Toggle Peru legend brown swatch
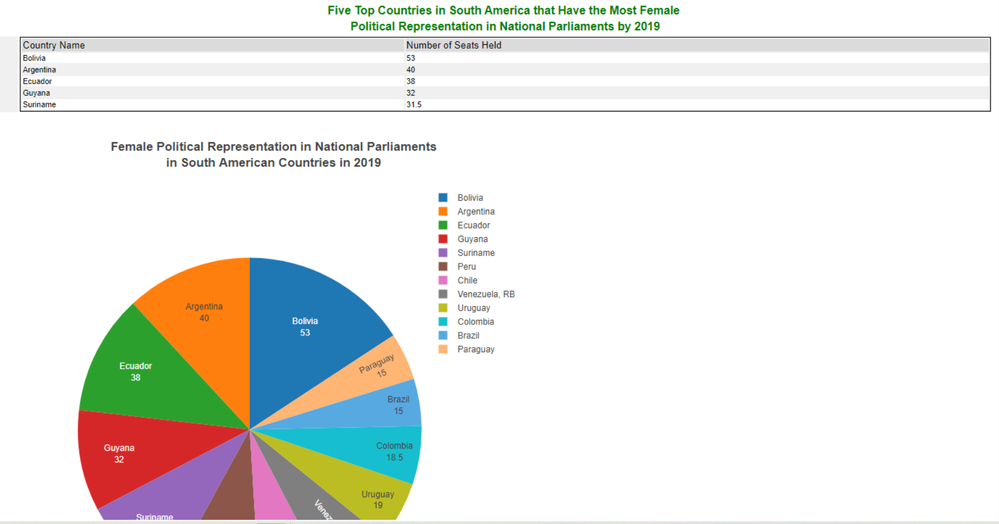999x524 pixels. click(443, 266)
